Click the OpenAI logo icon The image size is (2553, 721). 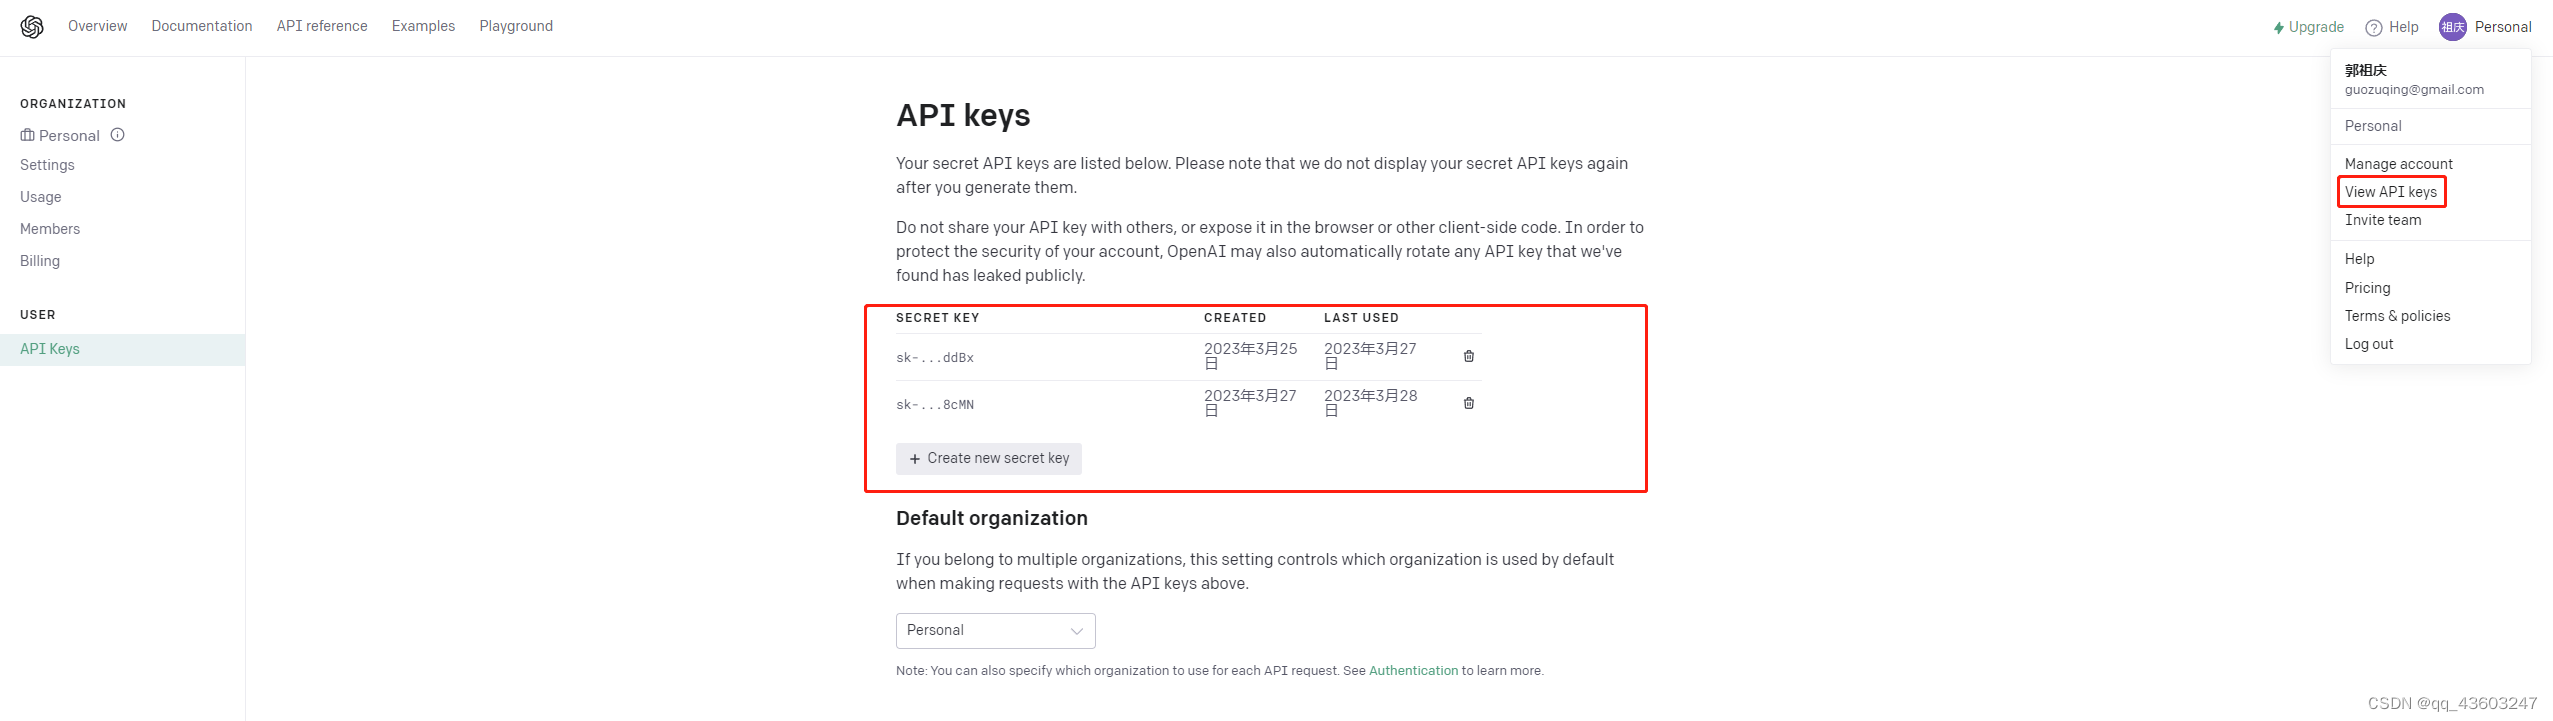pos(32,27)
